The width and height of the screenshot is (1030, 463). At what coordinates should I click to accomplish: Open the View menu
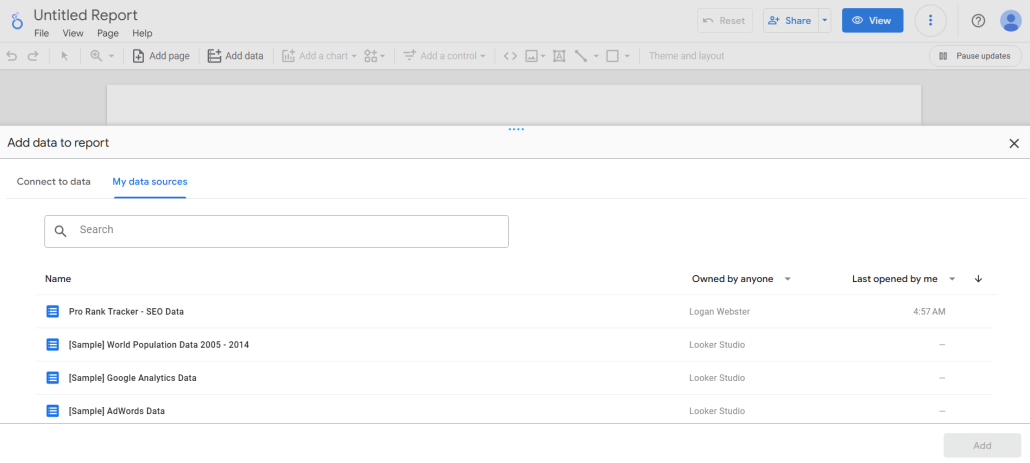click(x=73, y=33)
